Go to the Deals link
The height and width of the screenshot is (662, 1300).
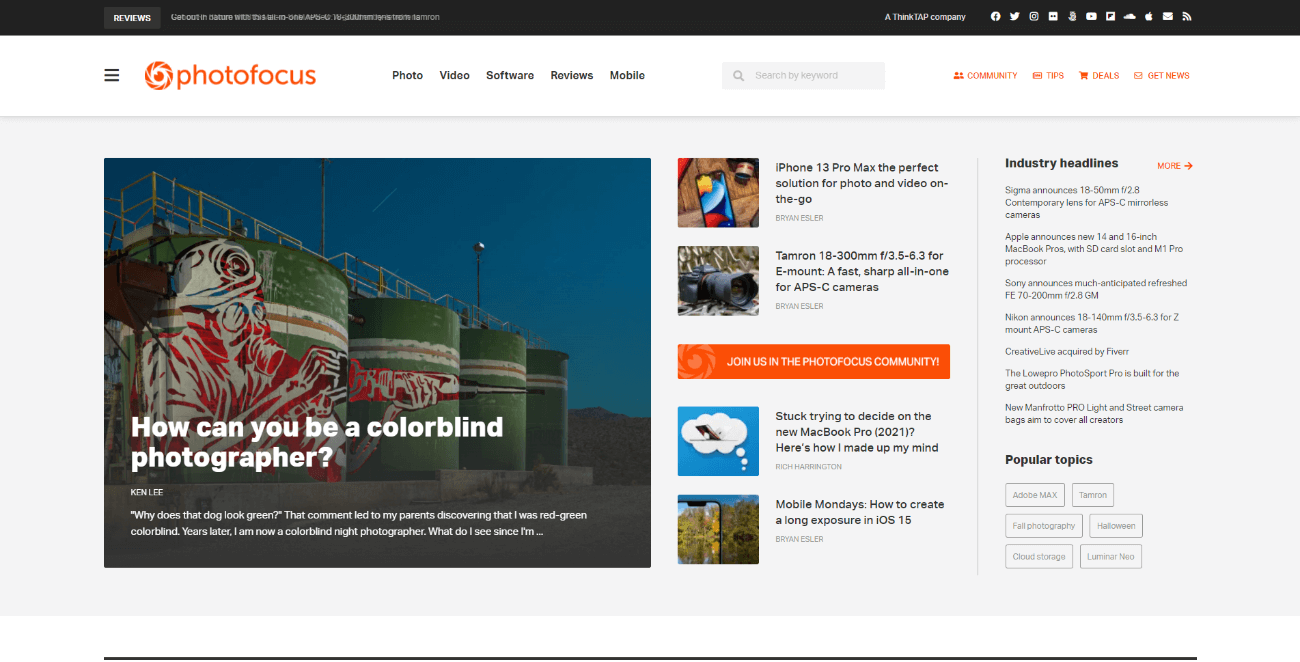(1099, 76)
